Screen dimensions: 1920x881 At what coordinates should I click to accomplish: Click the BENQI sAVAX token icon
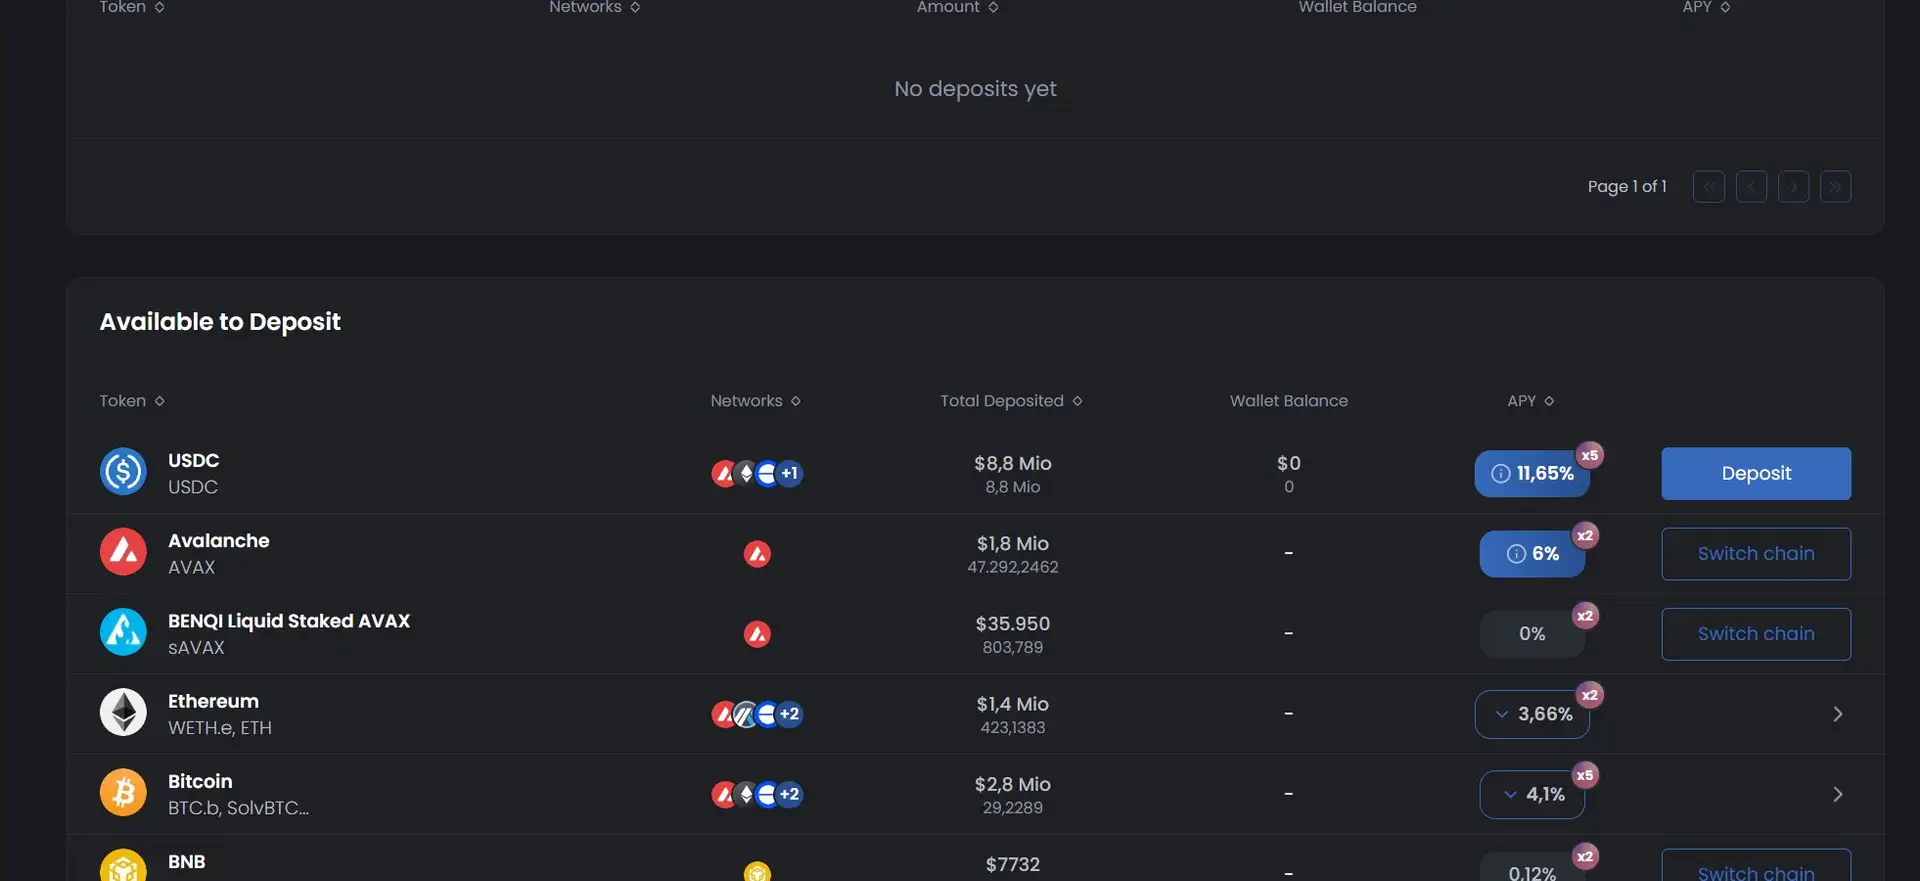123,633
